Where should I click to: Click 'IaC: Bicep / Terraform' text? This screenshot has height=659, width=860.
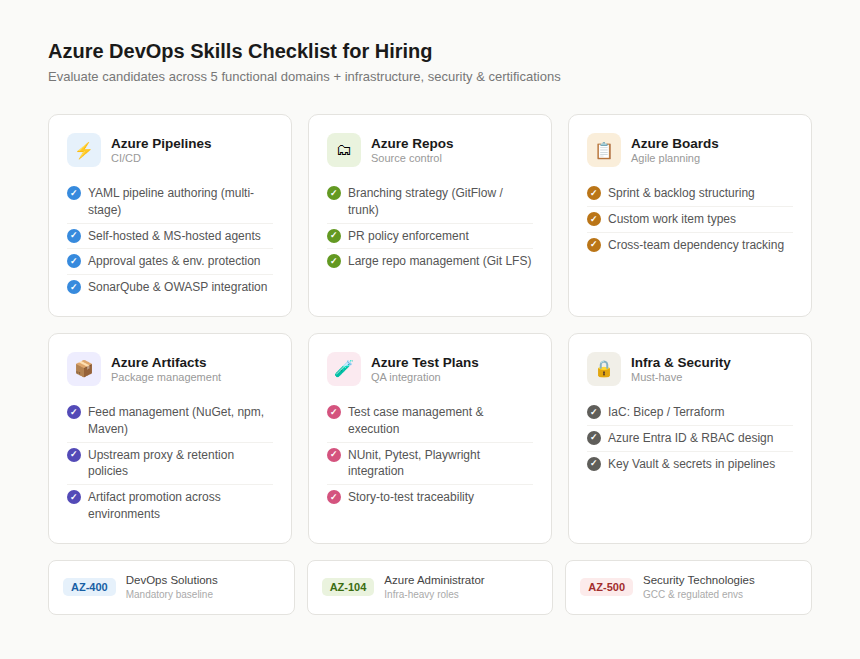point(666,412)
